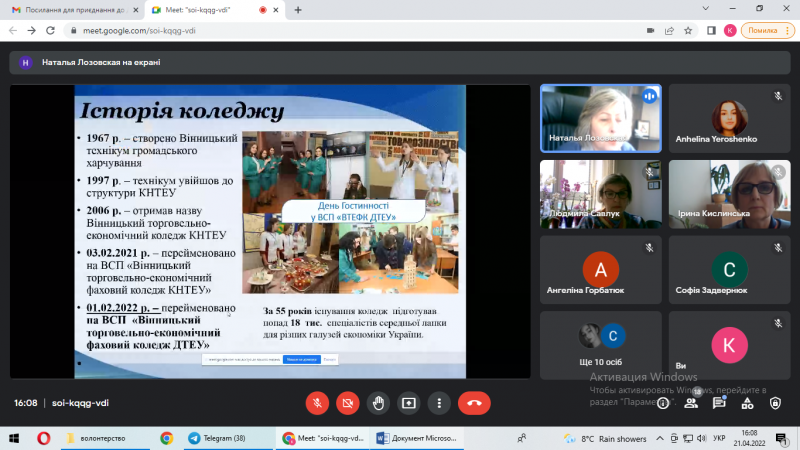The height and width of the screenshot is (450, 800).
Task: Open the chat messages panel
Action: pos(719,403)
